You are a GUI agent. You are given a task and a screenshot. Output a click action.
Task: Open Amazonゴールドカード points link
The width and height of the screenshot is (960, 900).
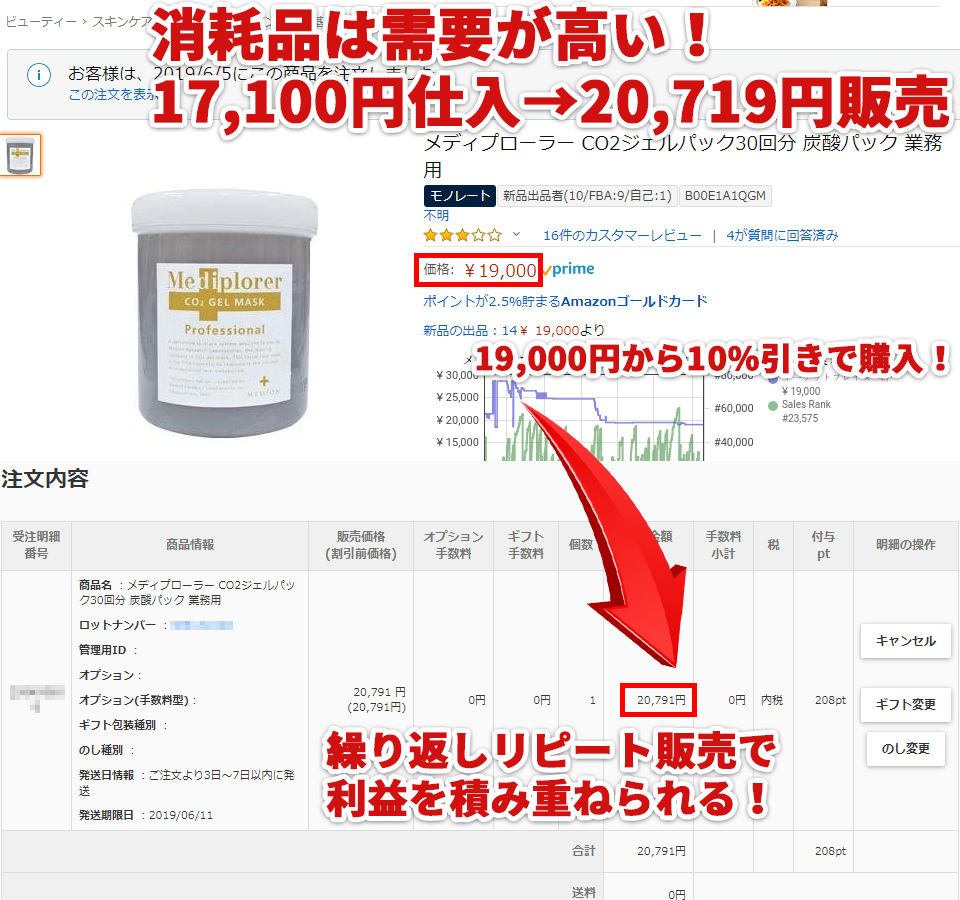565,301
